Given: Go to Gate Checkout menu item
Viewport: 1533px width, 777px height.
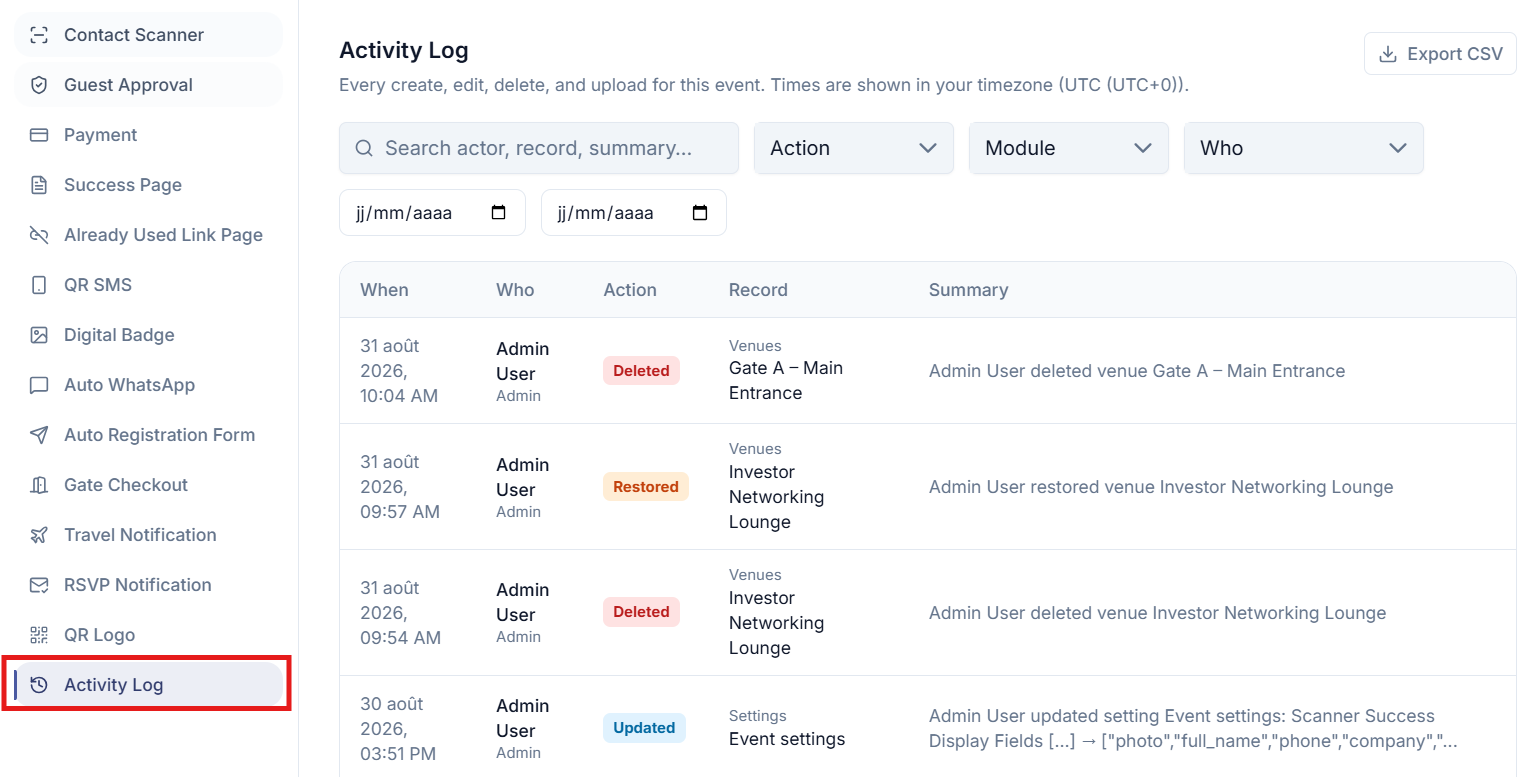Looking at the screenshot, I should tap(149, 485).
